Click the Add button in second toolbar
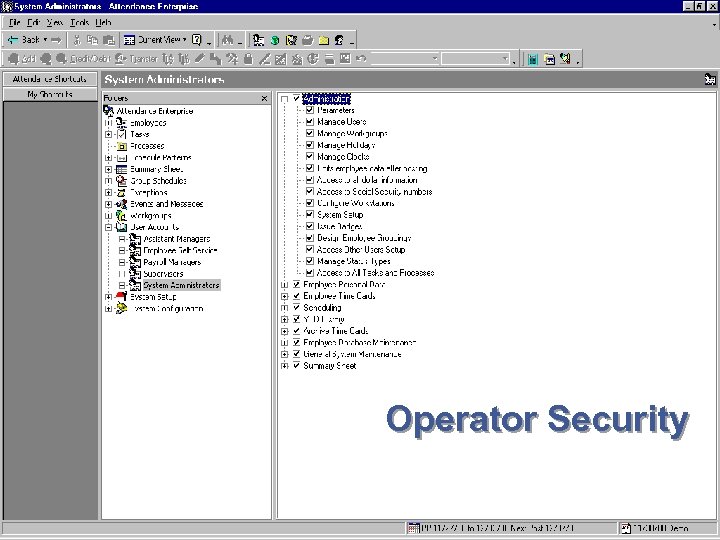This screenshot has height=540, width=720. click(22, 59)
